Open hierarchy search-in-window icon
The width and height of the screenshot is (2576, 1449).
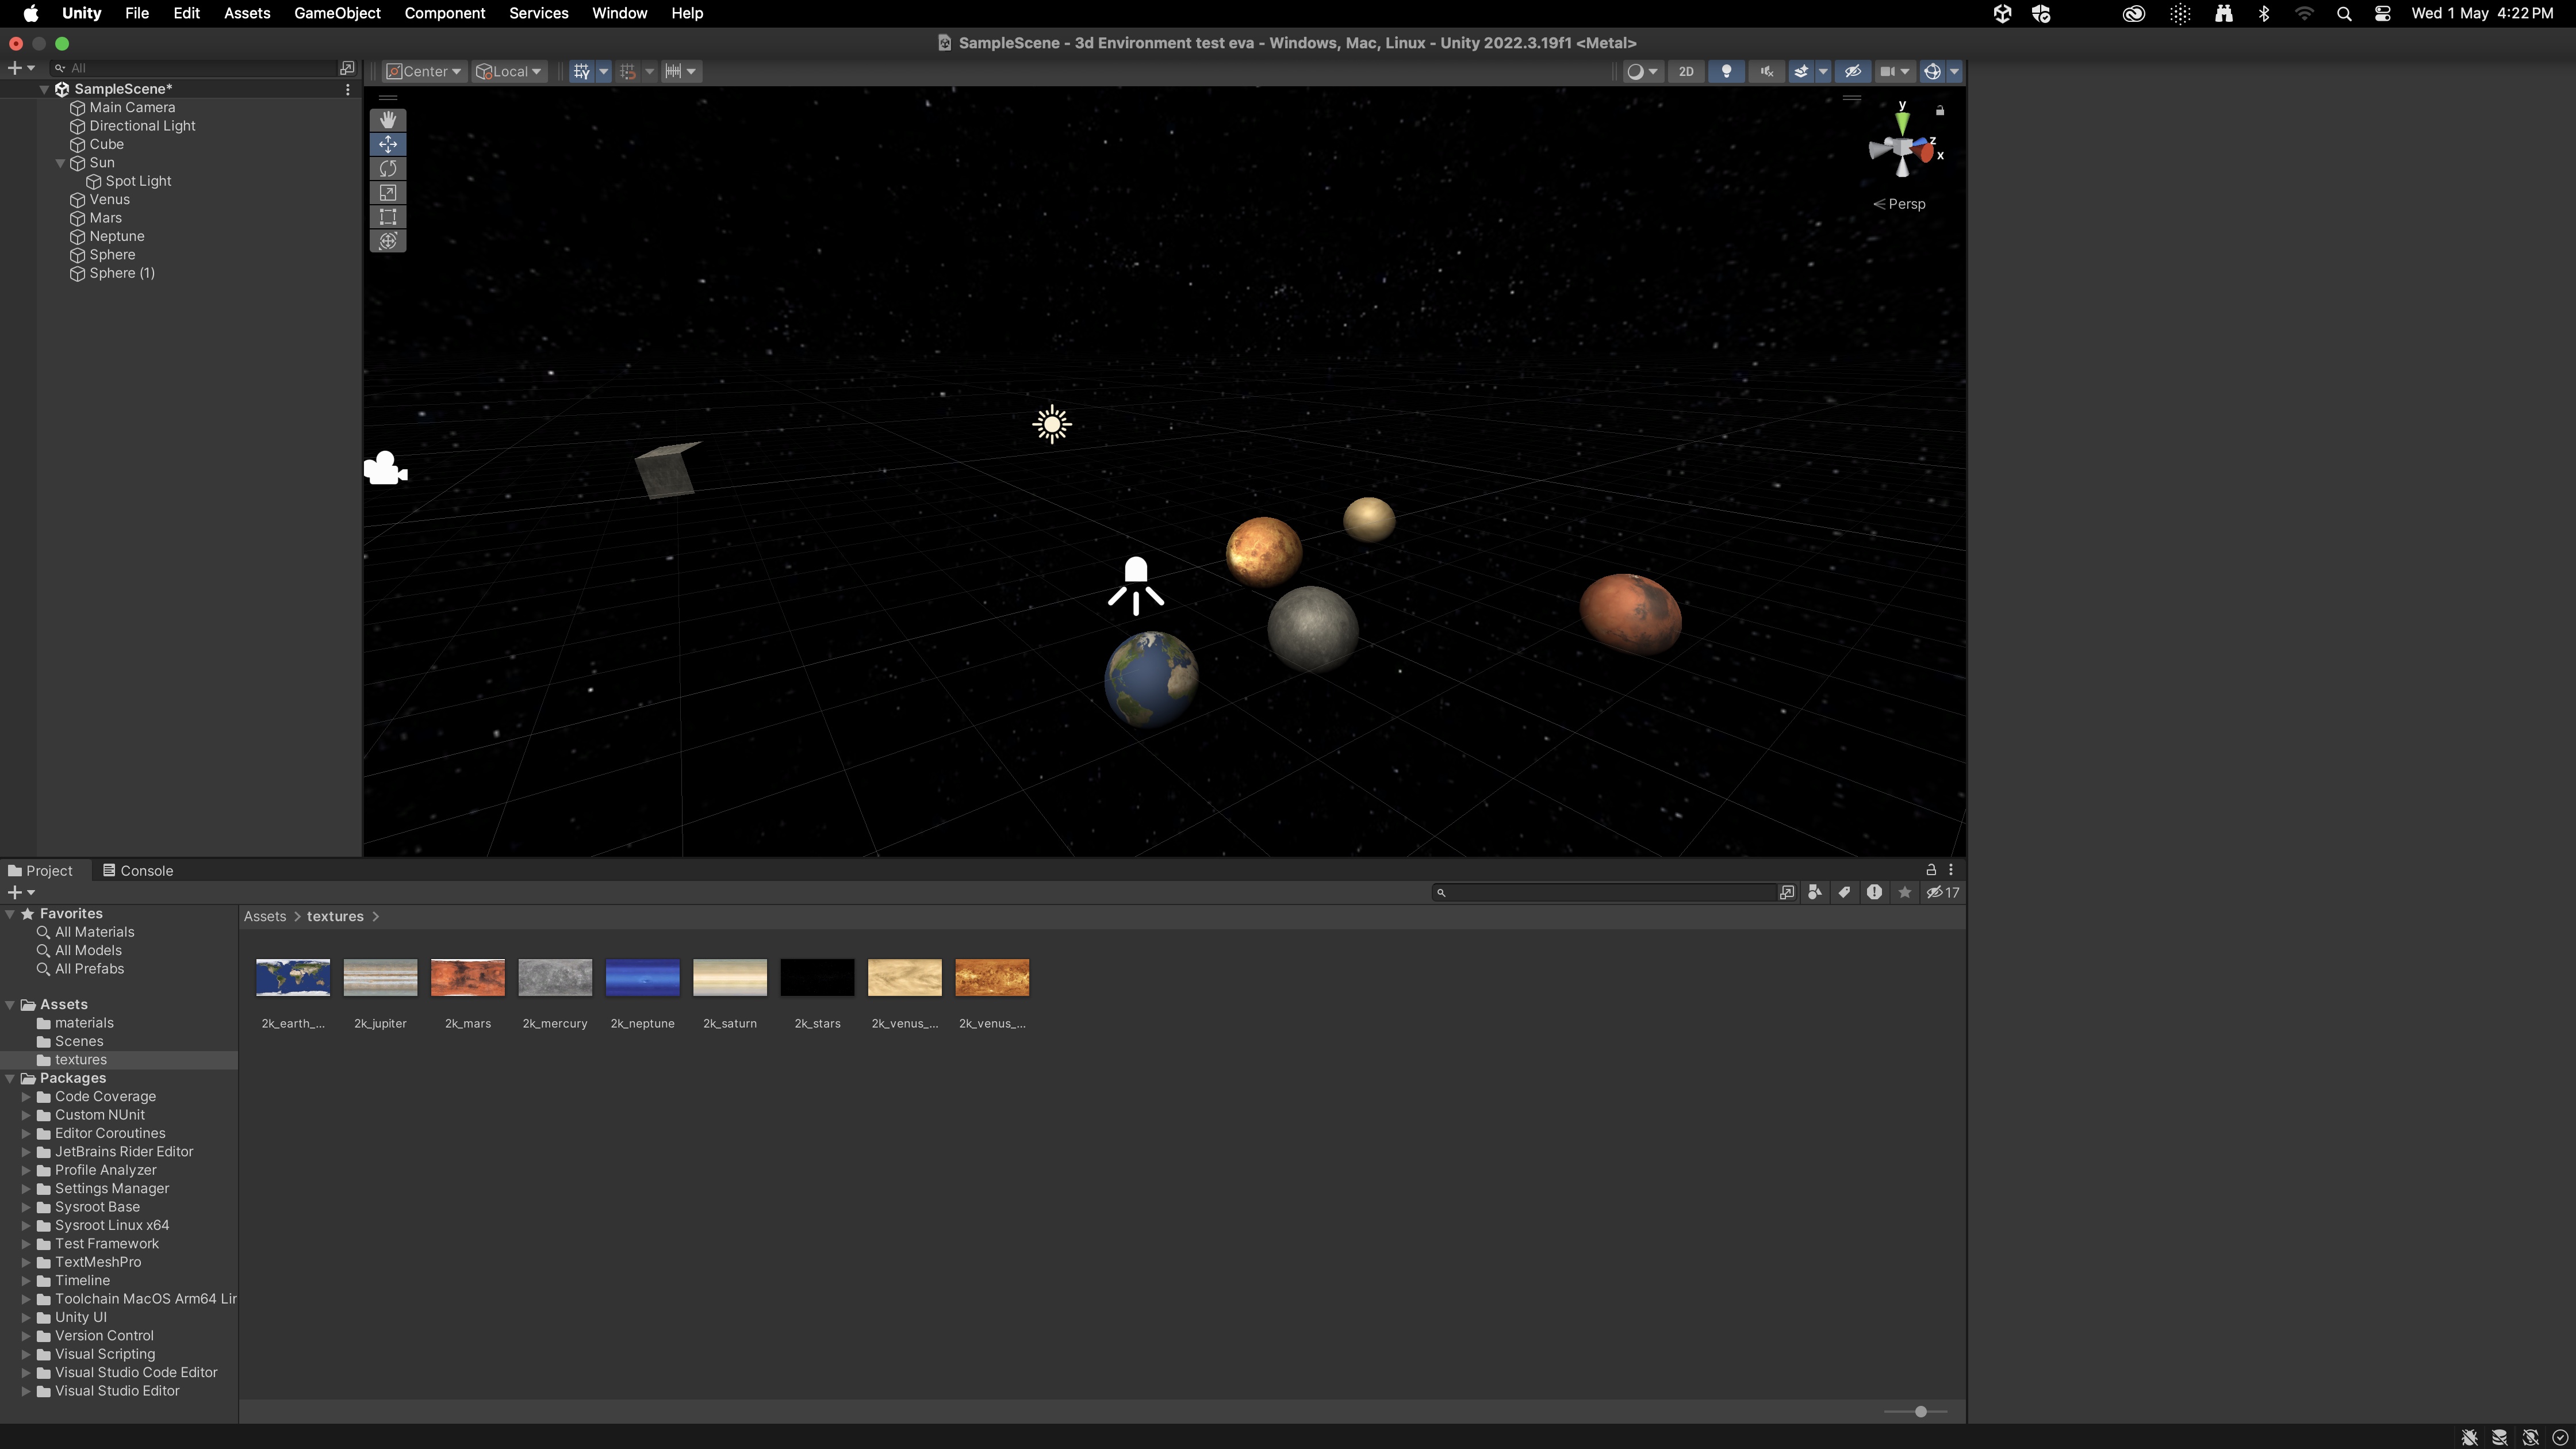(347, 68)
